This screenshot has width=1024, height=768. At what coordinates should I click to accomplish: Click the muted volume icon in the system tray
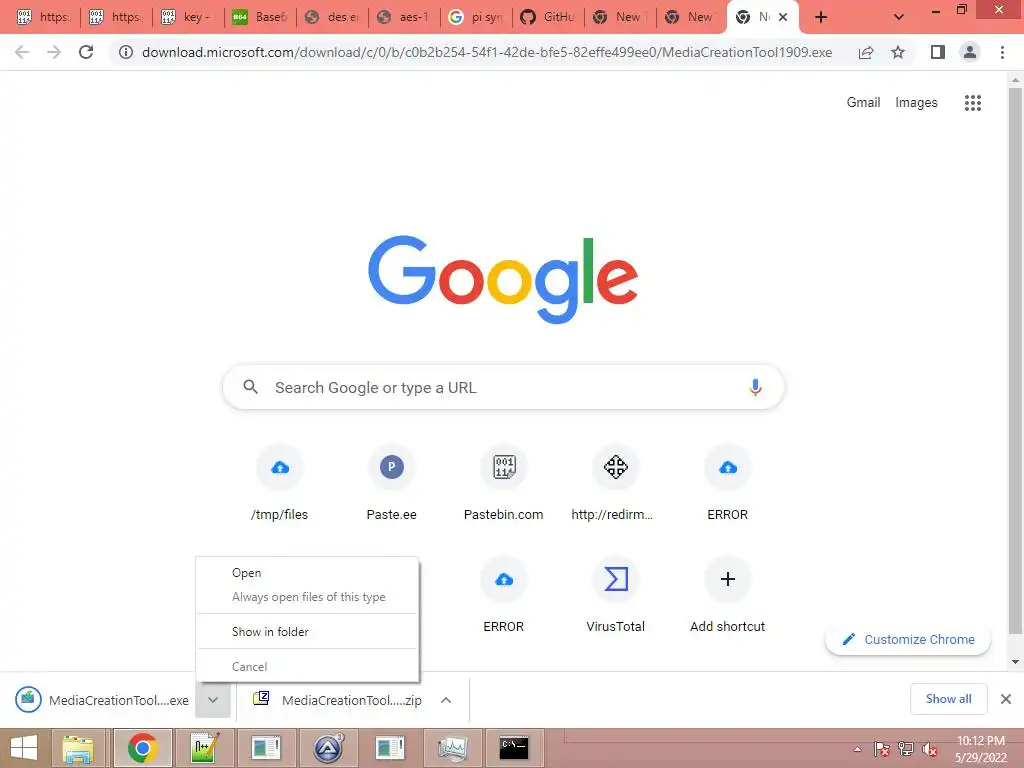929,750
